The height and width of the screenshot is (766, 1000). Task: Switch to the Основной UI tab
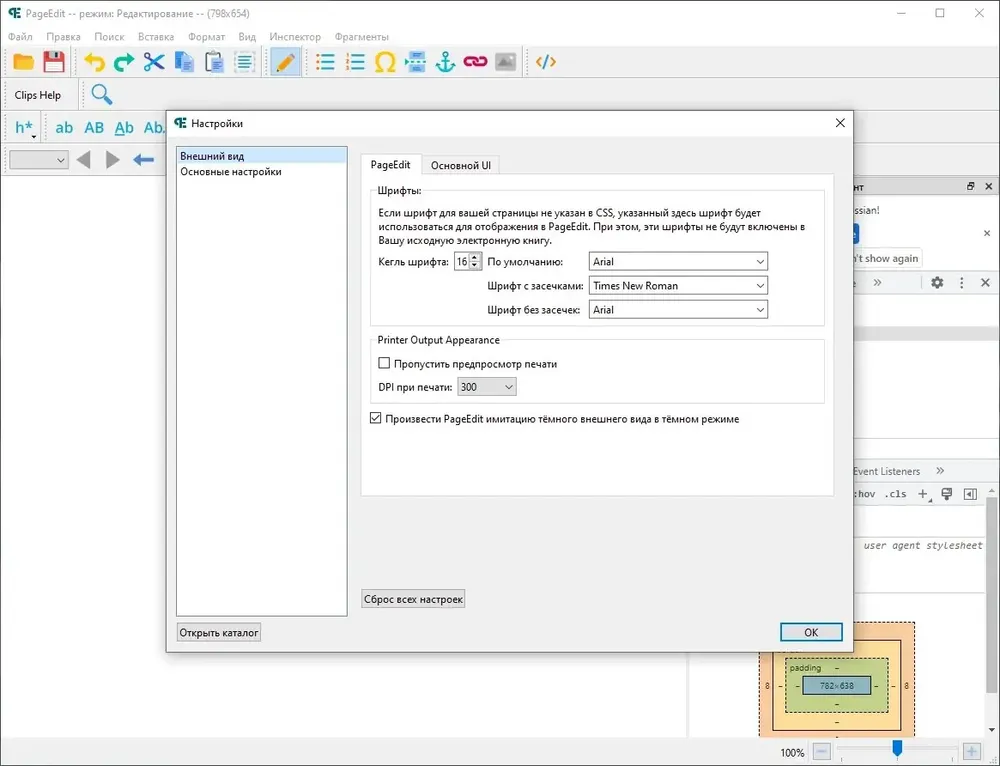(460, 165)
